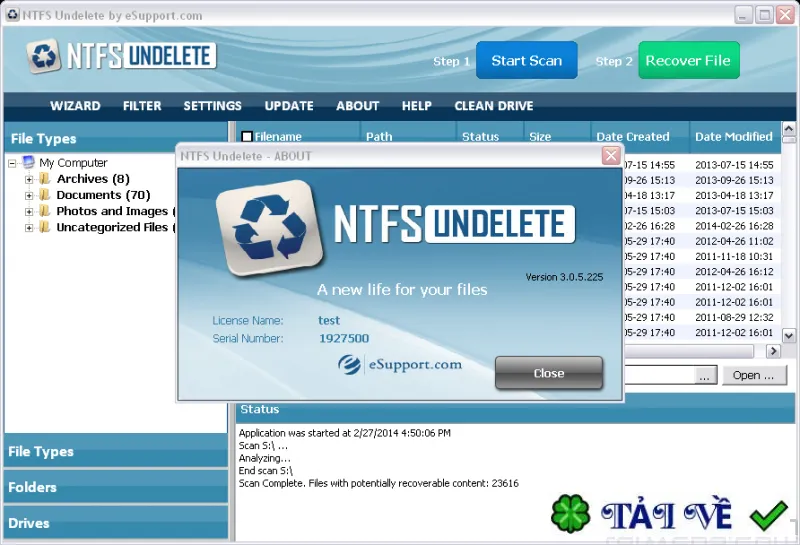Open the CLEAN DRIVE menu

pyautogui.click(x=494, y=106)
